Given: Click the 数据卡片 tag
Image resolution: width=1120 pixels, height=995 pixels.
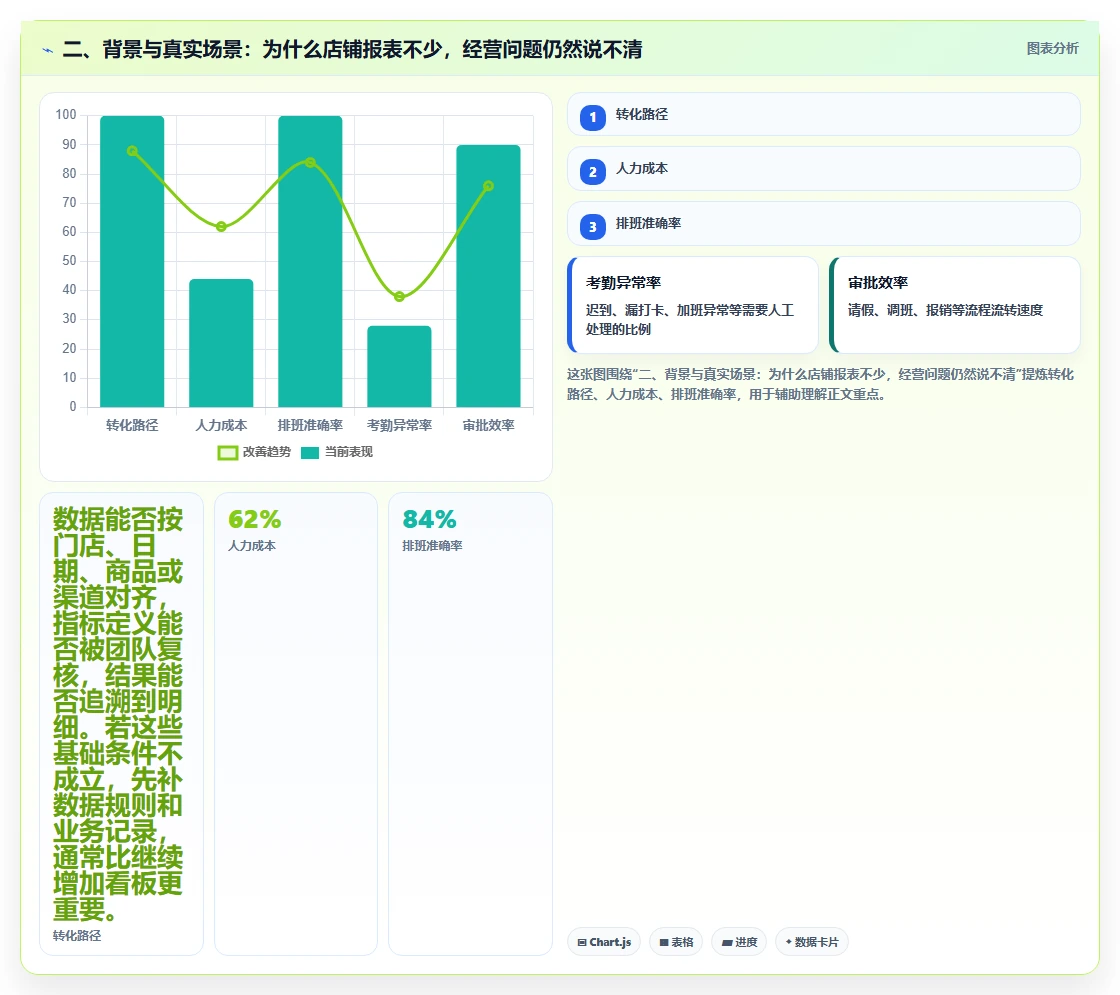Looking at the screenshot, I should 812,942.
